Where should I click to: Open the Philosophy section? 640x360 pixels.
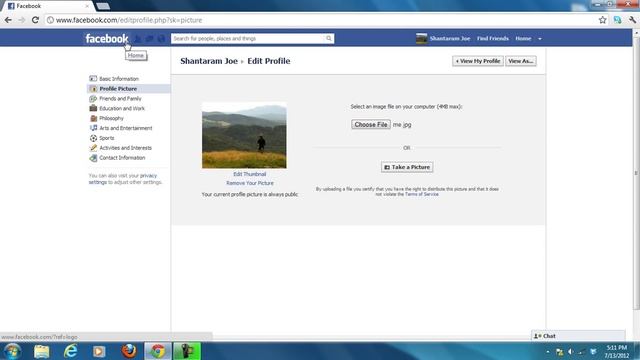coord(111,118)
